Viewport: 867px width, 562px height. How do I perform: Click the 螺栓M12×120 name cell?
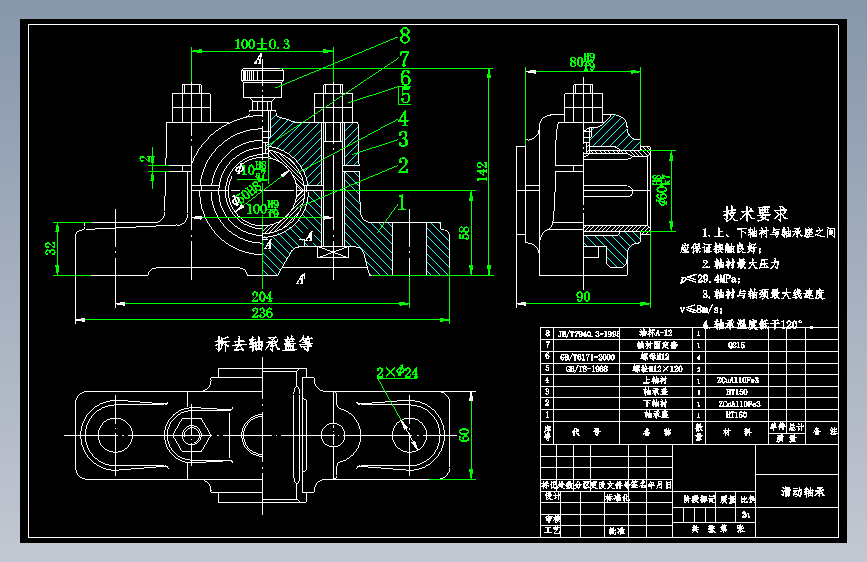click(657, 369)
